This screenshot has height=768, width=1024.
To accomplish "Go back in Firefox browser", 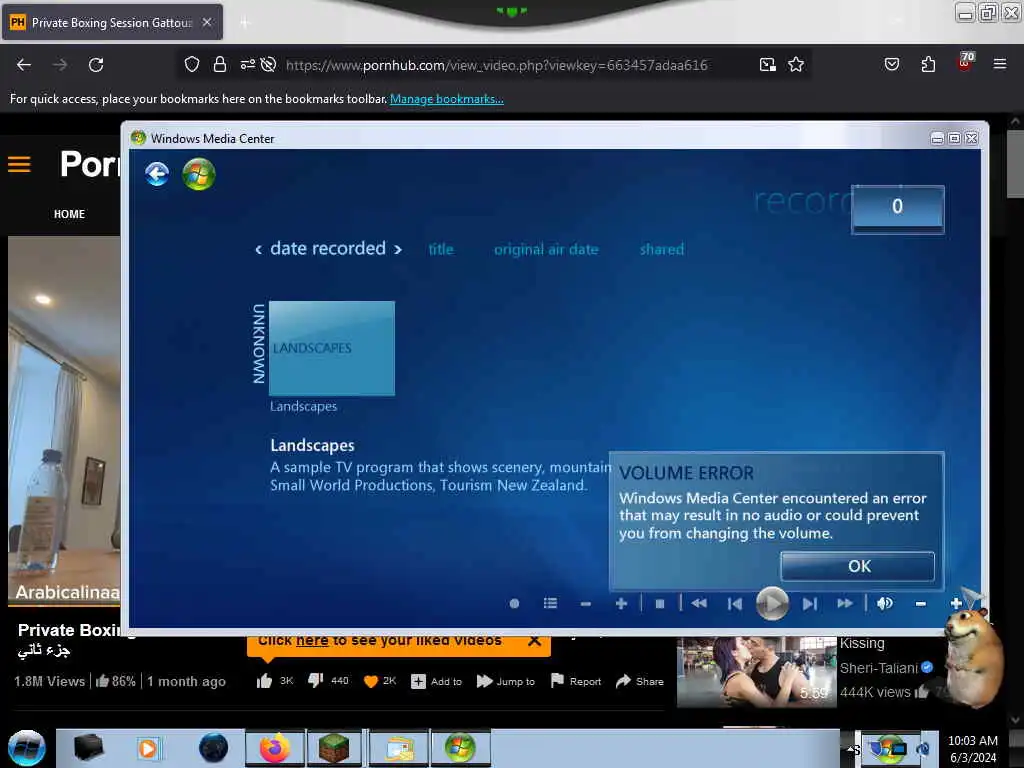I will 24,65.
